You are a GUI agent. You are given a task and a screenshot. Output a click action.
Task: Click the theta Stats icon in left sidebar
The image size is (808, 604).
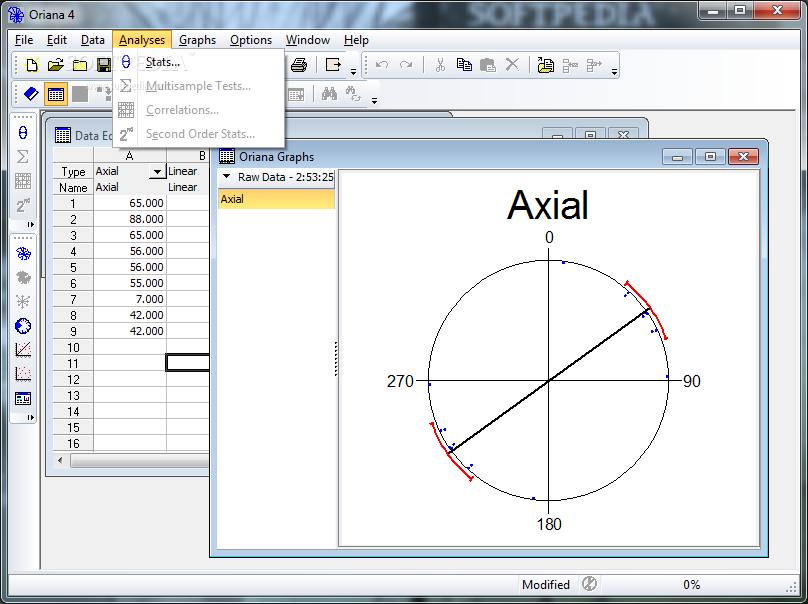click(x=23, y=133)
